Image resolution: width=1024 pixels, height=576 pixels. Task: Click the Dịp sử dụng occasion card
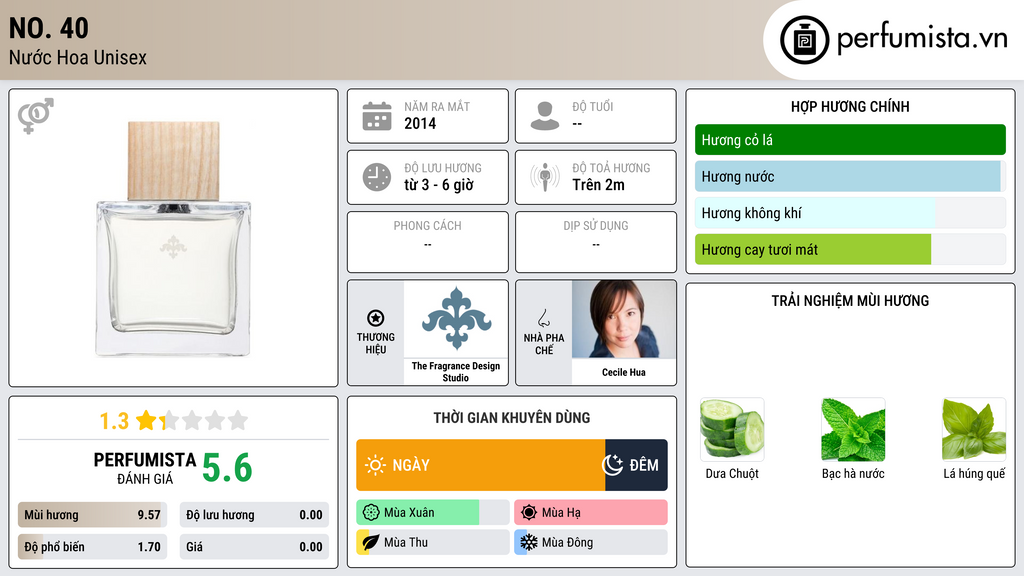pyautogui.click(x=596, y=242)
